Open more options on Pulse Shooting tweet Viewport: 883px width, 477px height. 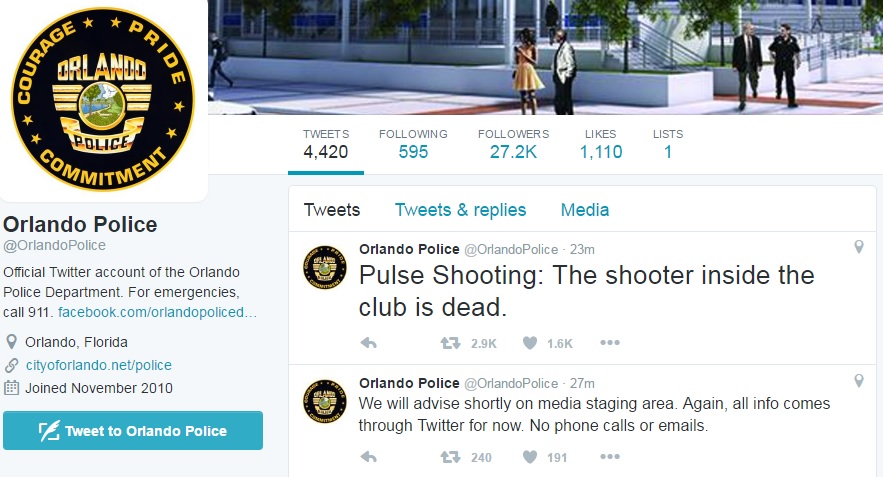(610, 342)
